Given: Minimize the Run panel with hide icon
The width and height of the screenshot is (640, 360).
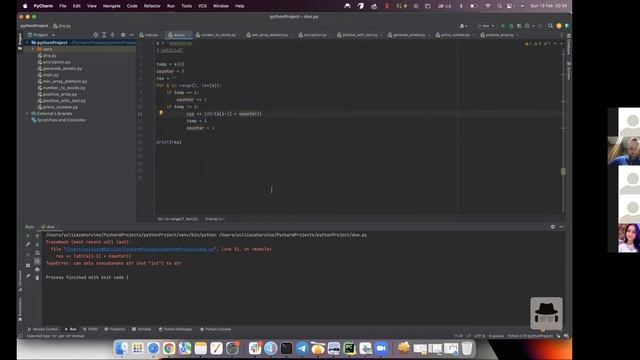Looking at the screenshot, I should tap(561, 227).
